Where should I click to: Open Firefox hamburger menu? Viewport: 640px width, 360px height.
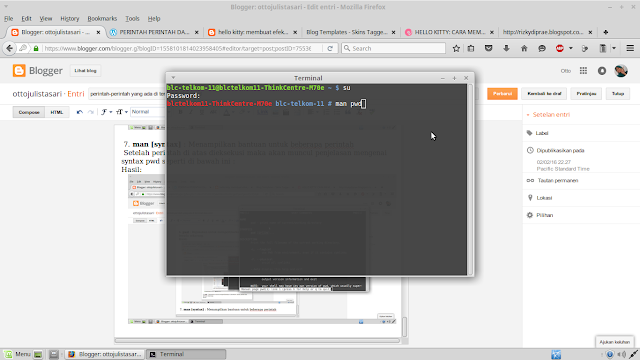pyautogui.click(x=630, y=48)
